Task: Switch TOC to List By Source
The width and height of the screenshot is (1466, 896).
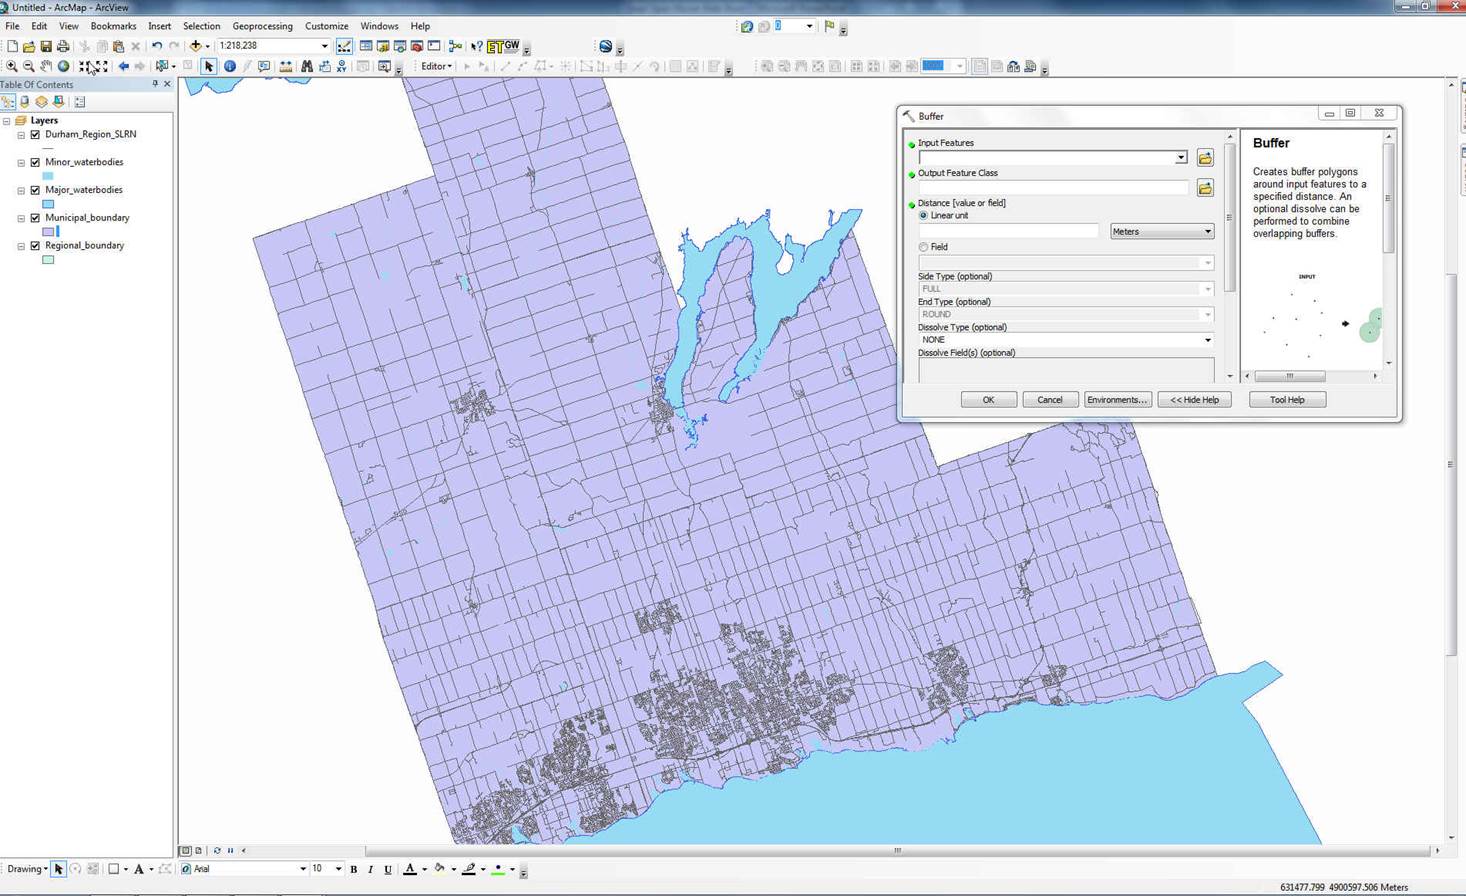Action: [x=25, y=101]
